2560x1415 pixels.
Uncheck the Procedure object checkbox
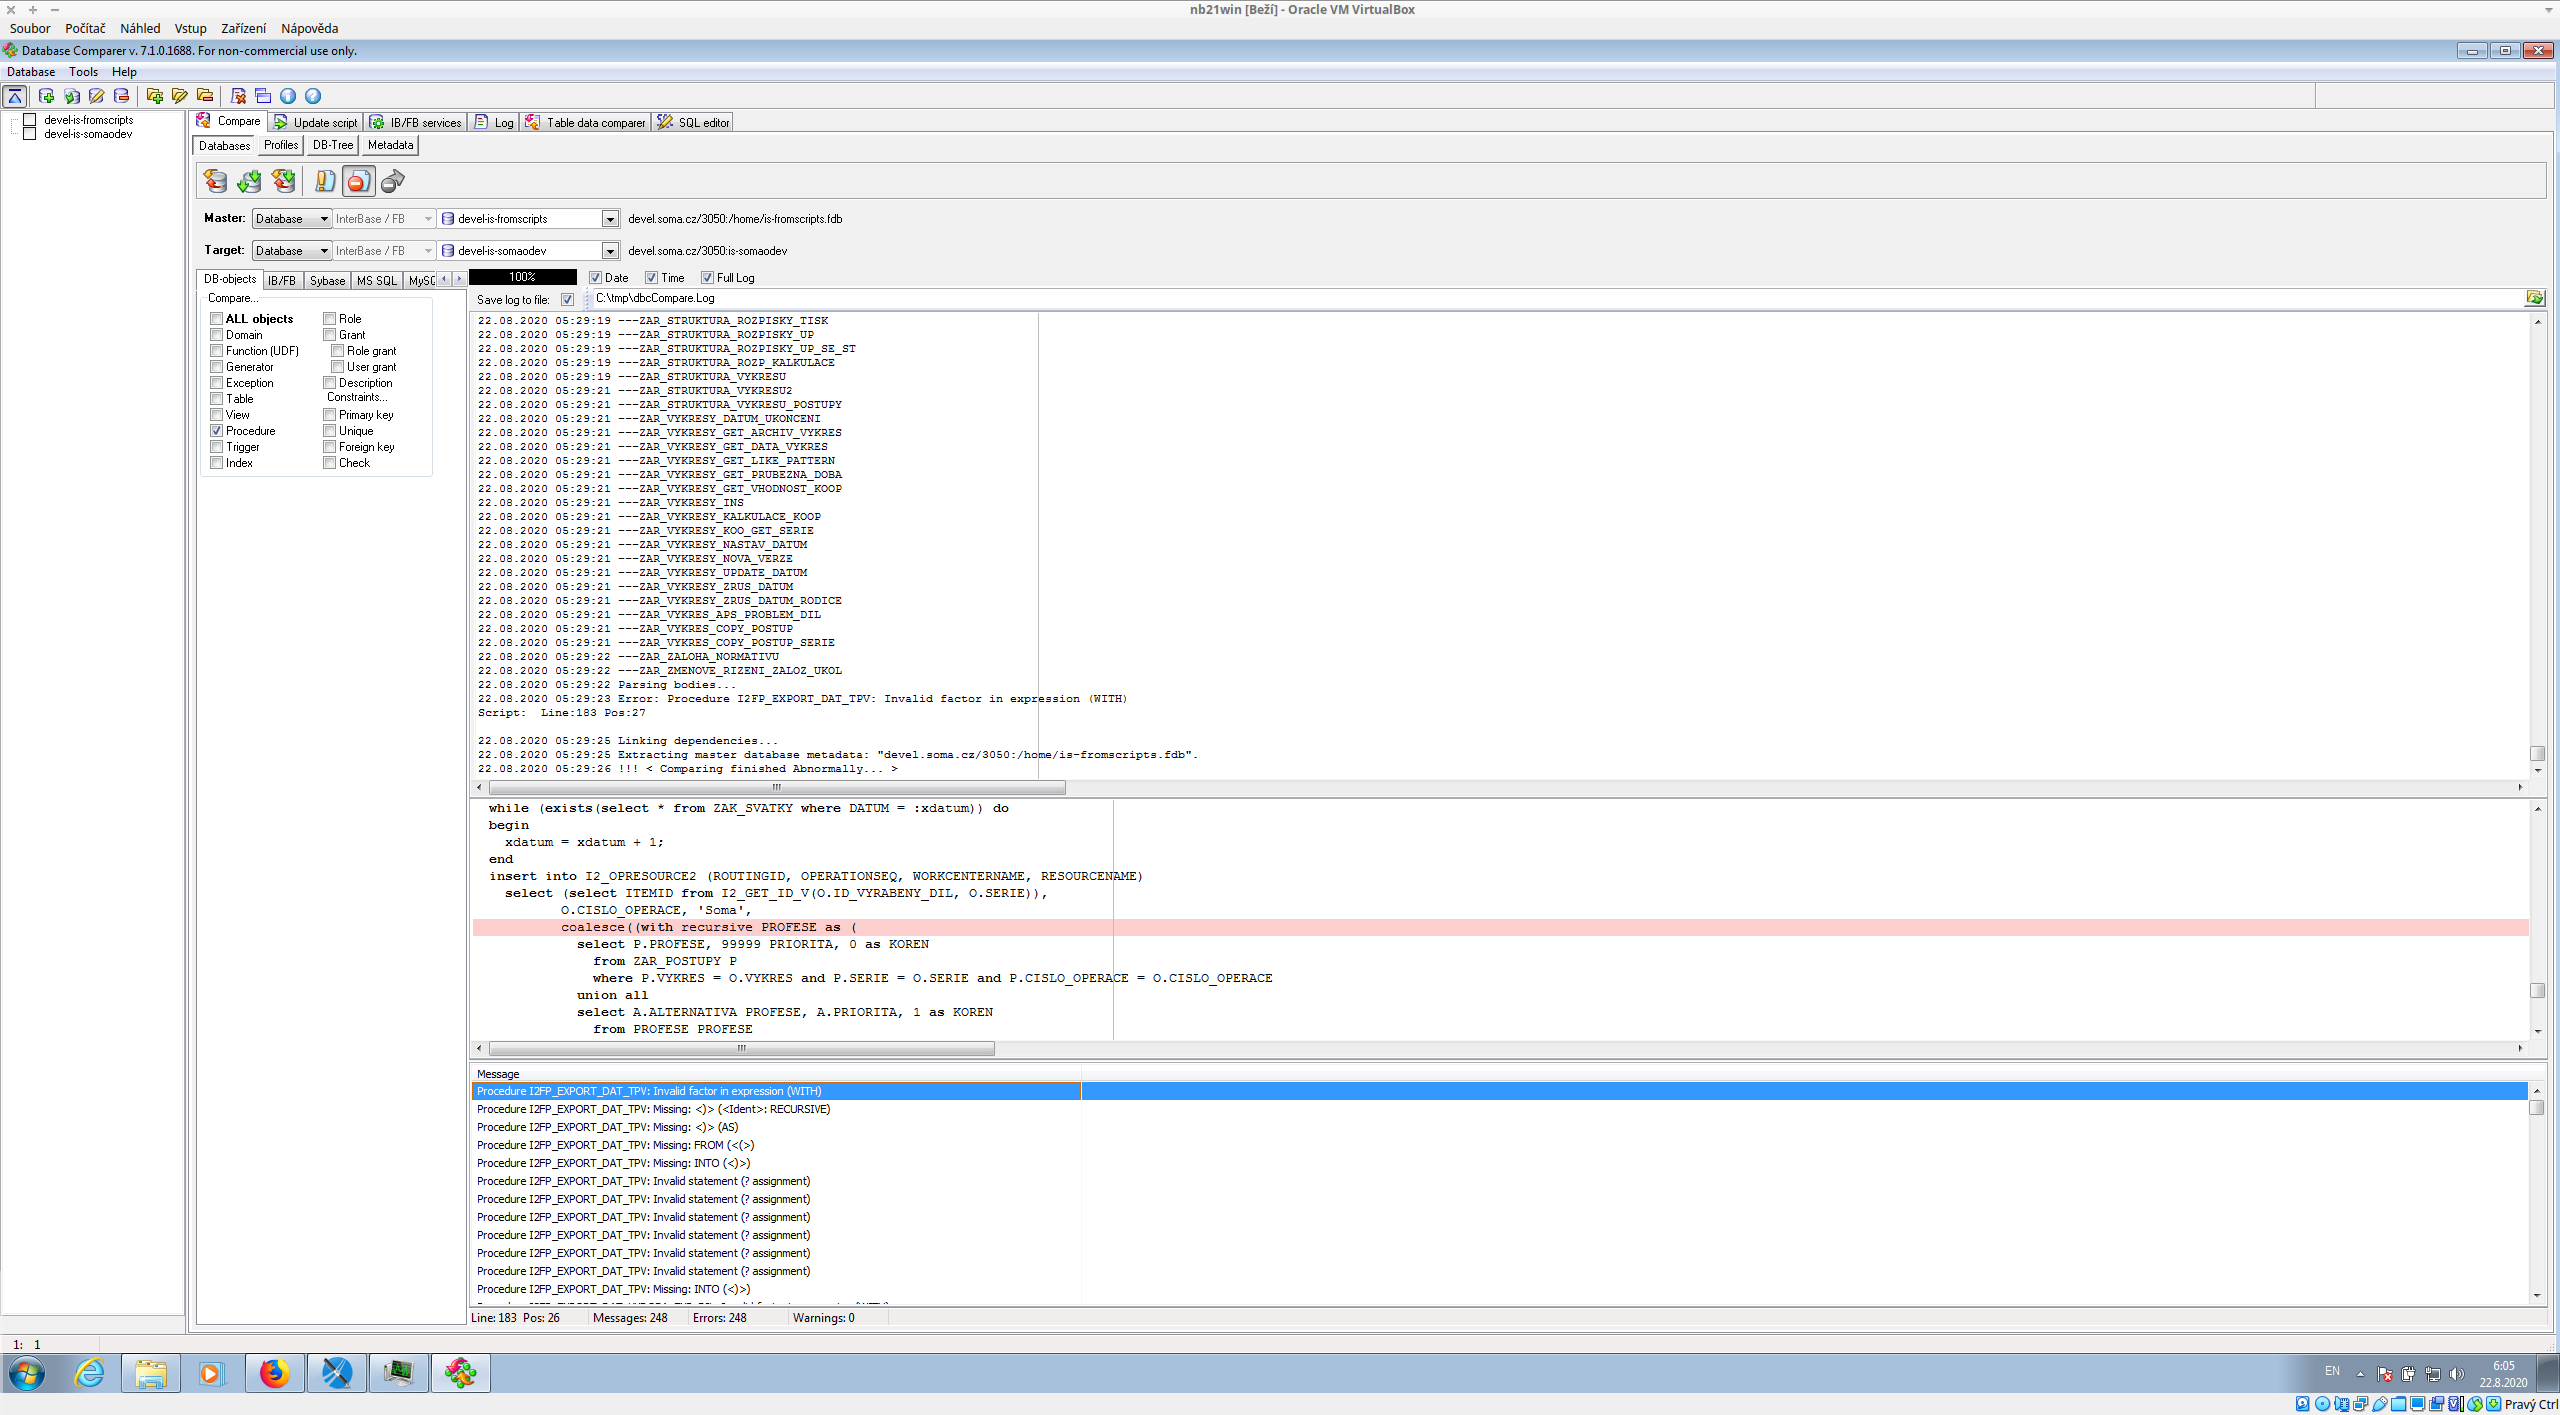(x=217, y=431)
